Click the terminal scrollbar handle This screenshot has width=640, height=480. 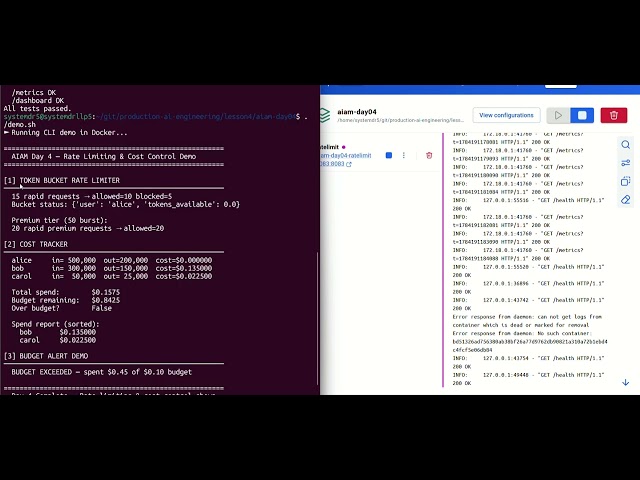[x=318, y=318]
